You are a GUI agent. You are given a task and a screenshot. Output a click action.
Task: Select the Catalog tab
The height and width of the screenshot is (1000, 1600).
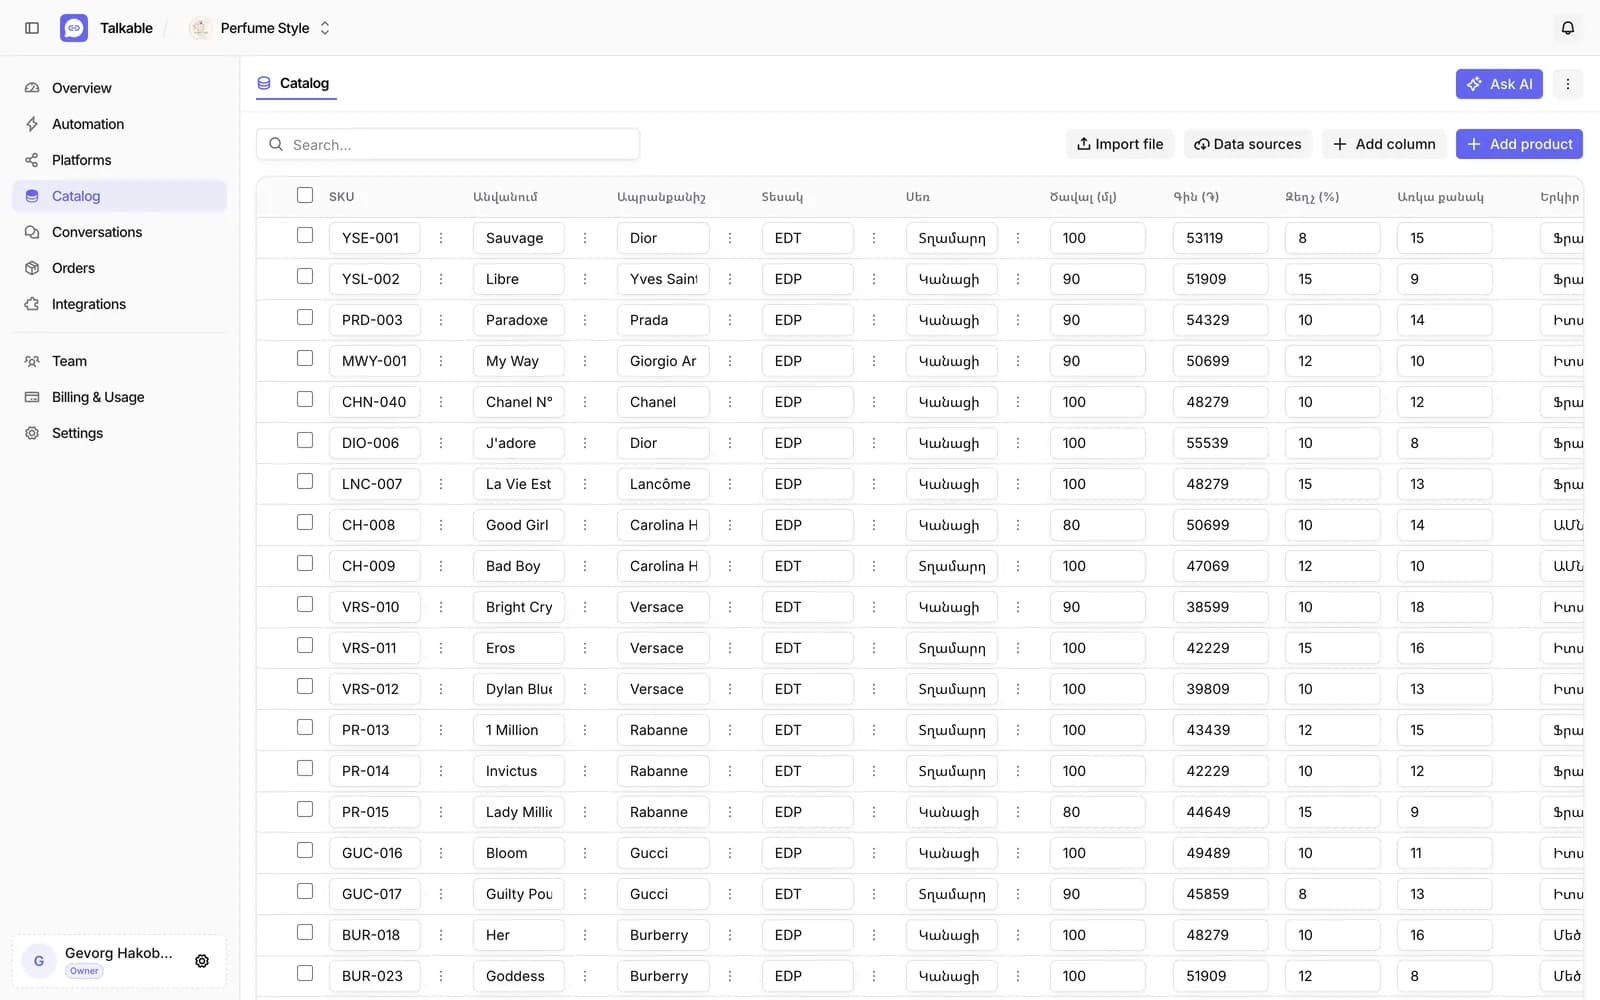pyautogui.click(x=295, y=83)
